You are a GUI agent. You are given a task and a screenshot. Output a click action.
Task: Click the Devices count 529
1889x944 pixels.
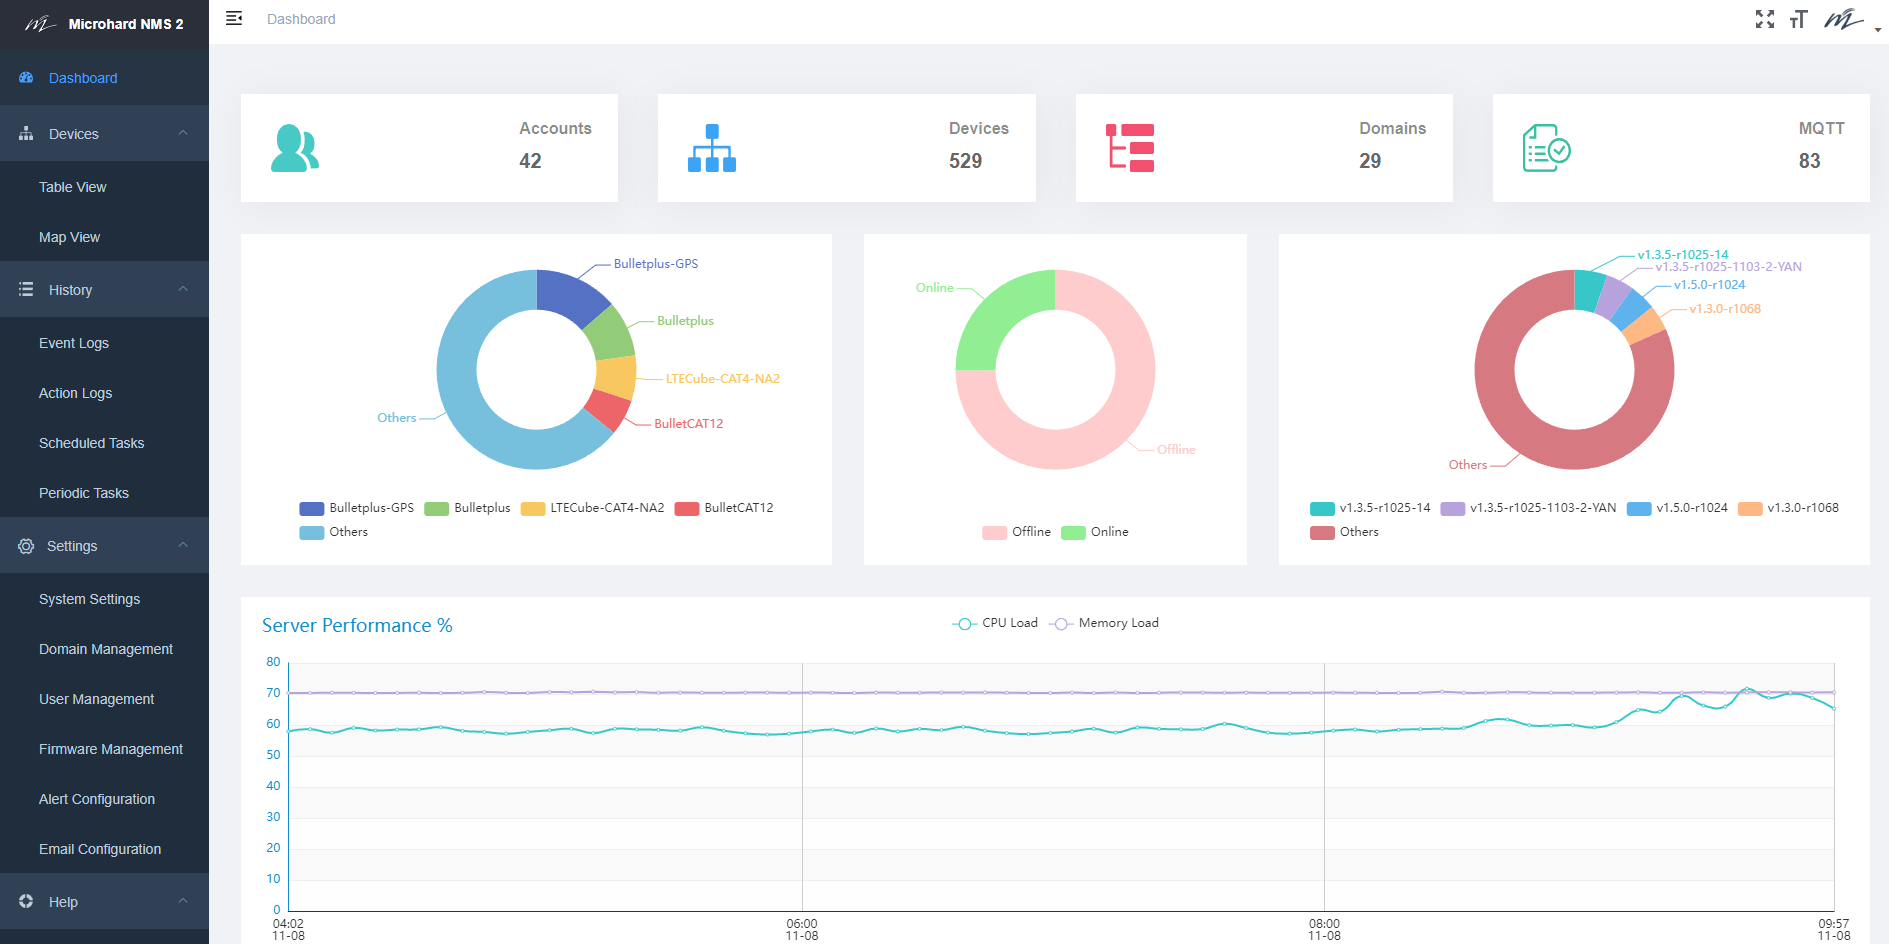click(966, 161)
